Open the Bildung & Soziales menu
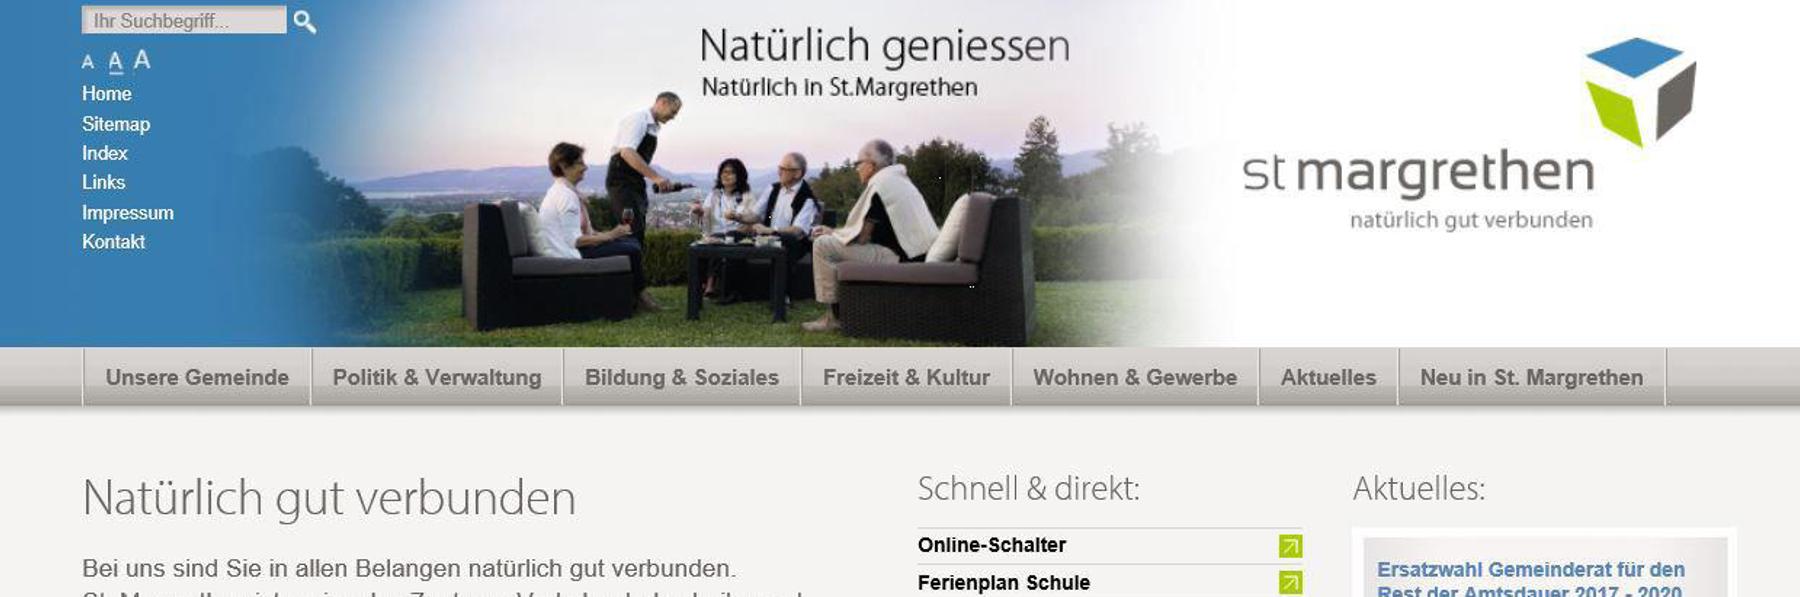The image size is (1800, 597). pyautogui.click(x=682, y=377)
